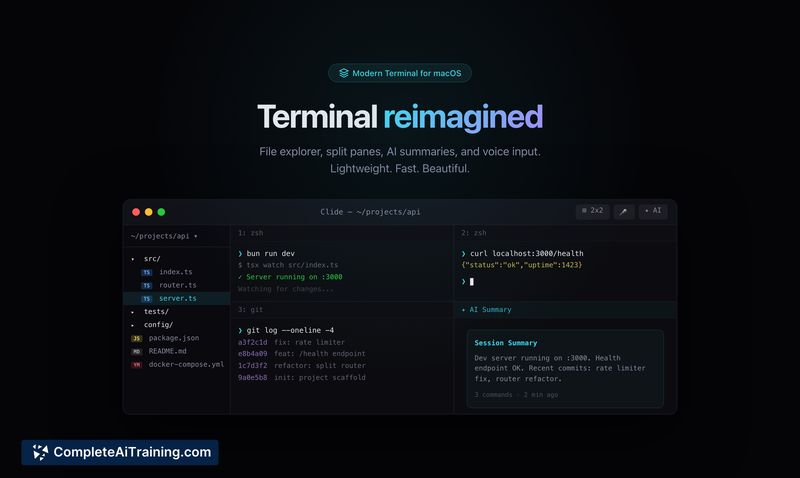This screenshot has height=478, width=800.
Task: Click commit hash 9a0e5b8
Action: pos(253,378)
